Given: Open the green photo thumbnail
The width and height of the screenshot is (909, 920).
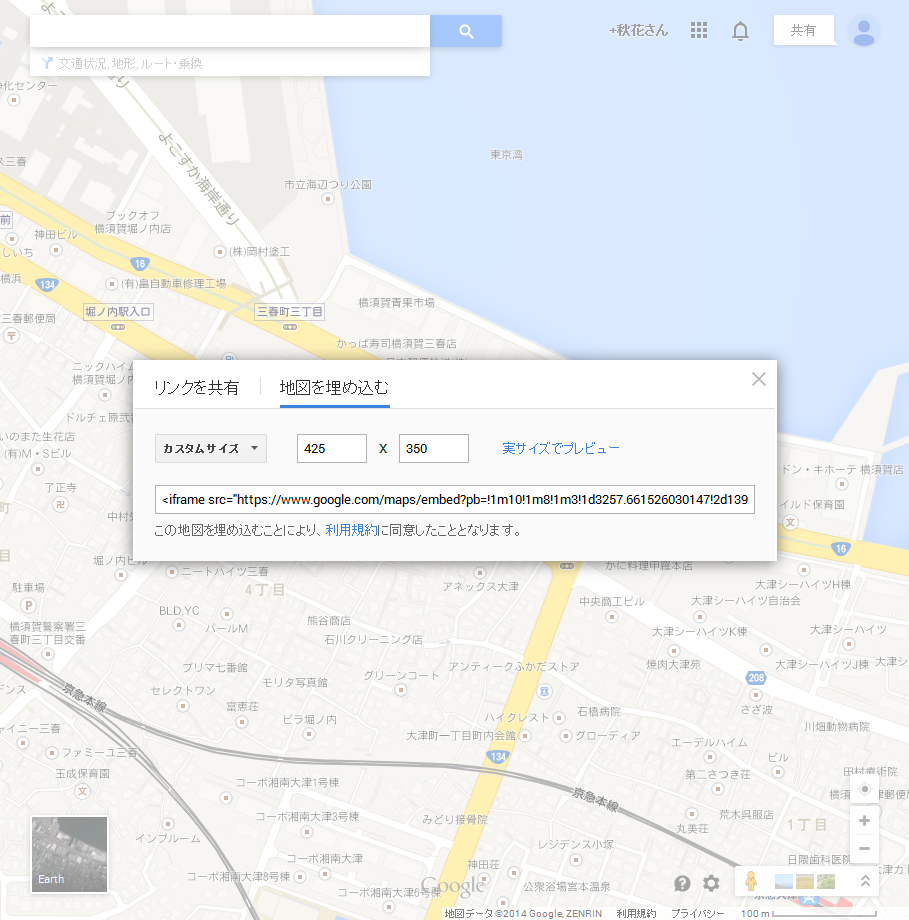Looking at the screenshot, I should click(x=826, y=881).
